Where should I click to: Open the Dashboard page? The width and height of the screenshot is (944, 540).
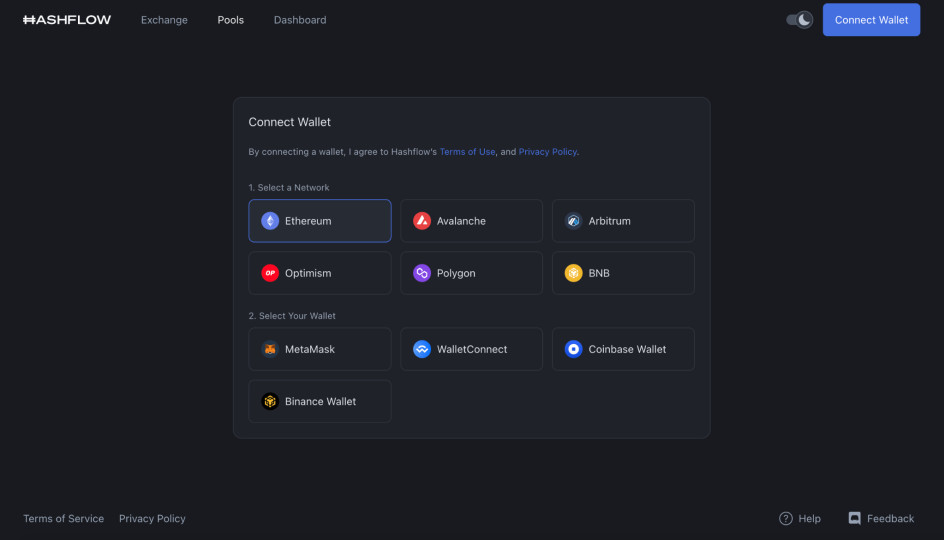tap(300, 20)
